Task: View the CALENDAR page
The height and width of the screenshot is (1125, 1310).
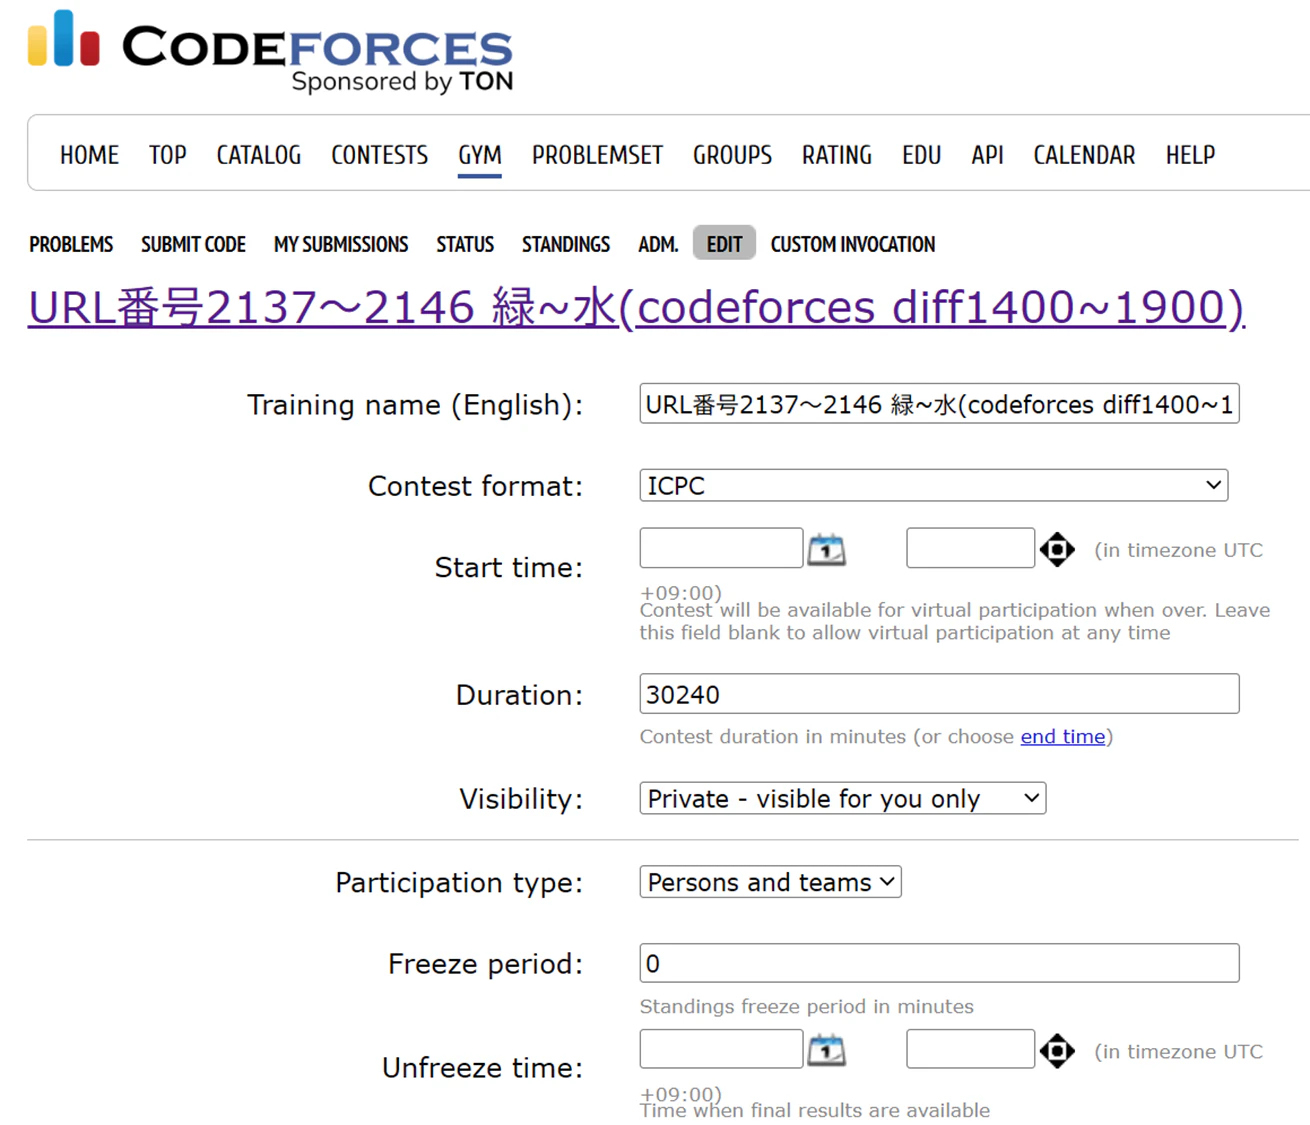Action: (1085, 155)
